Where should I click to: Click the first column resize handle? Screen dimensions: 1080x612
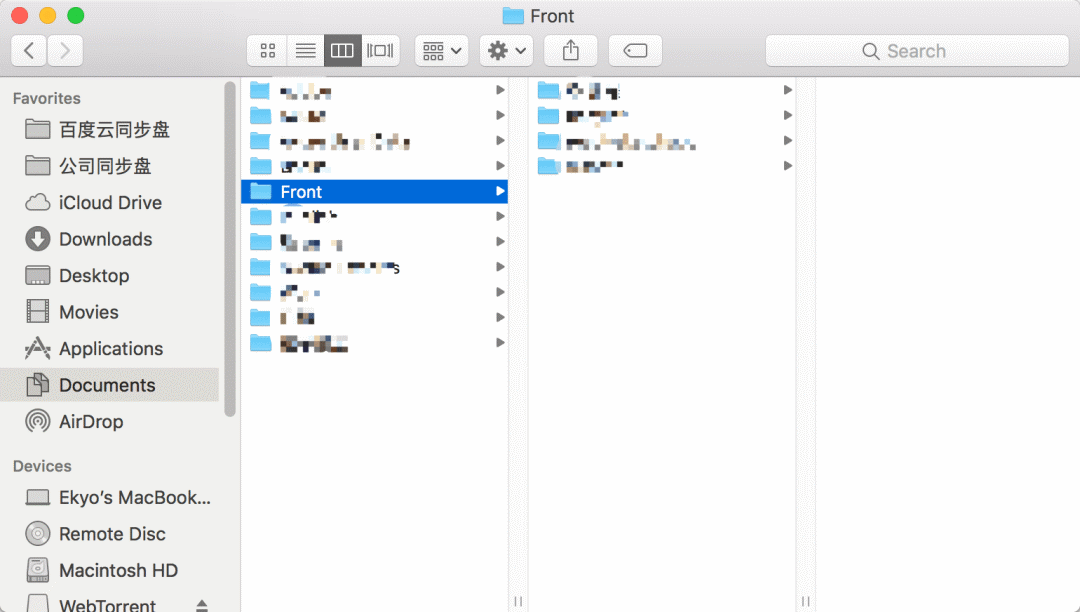(518, 602)
